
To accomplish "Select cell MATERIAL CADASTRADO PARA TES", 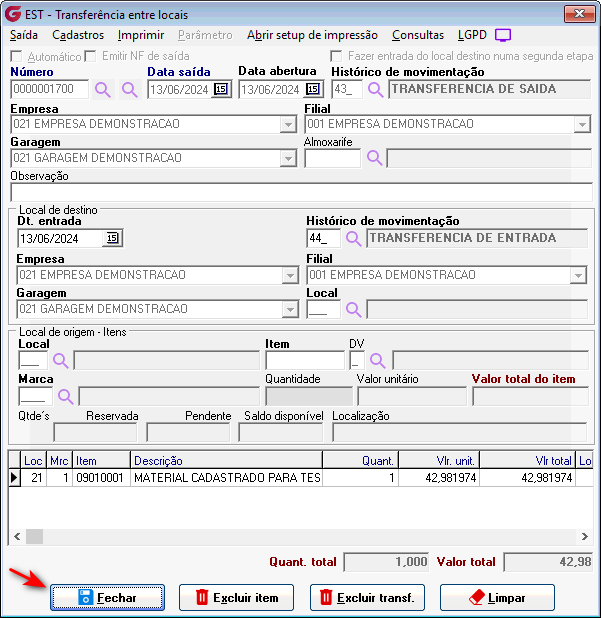I will [x=226, y=478].
